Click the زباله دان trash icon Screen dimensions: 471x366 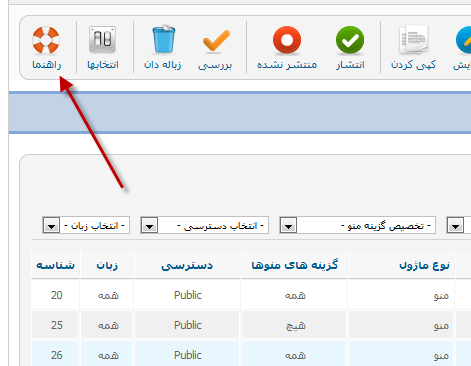pyautogui.click(x=163, y=40)
